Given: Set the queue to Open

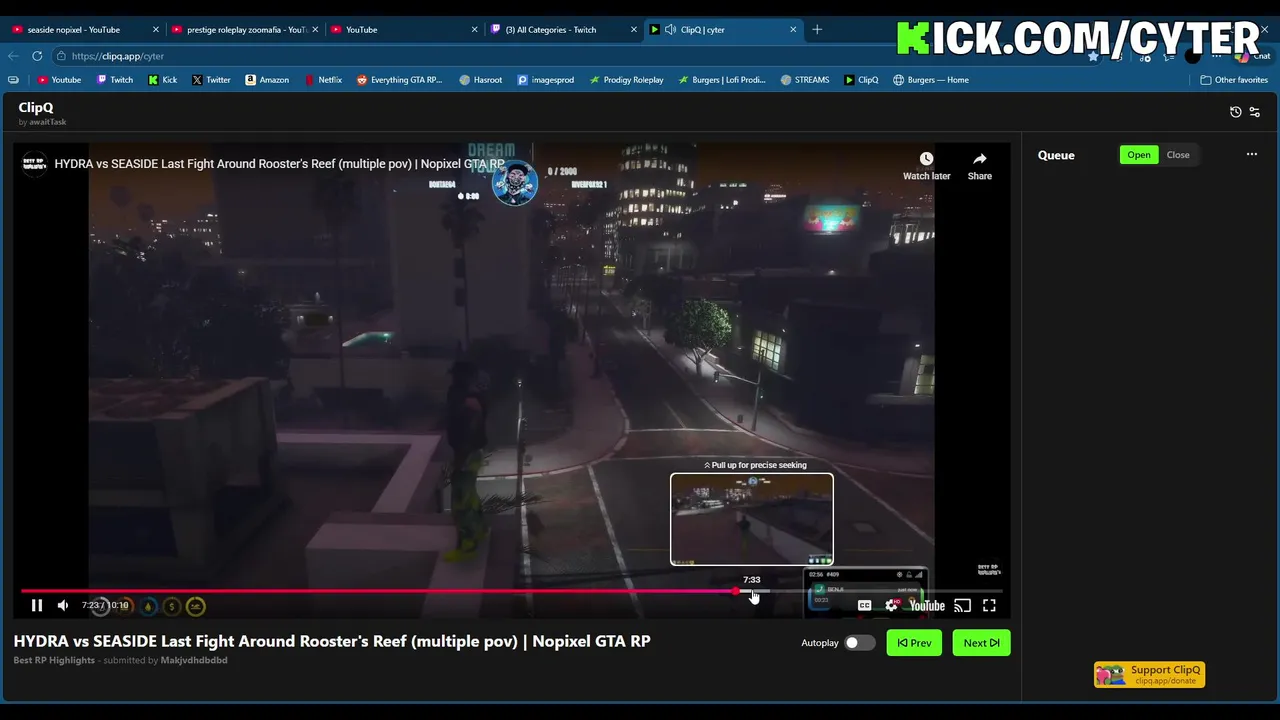Looking at the screenshot, I should point(1139,154).
